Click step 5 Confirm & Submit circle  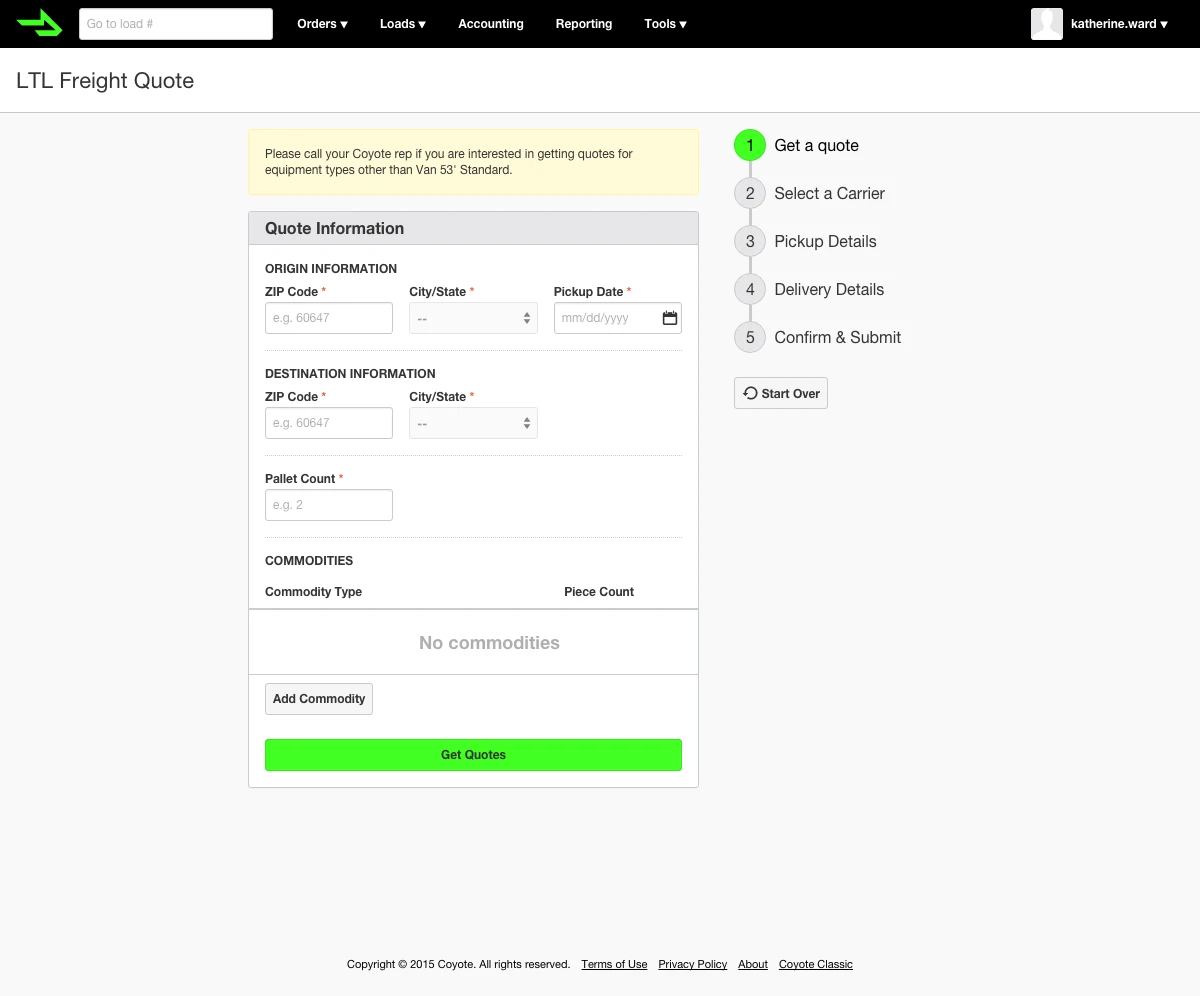tap(750, 337)
